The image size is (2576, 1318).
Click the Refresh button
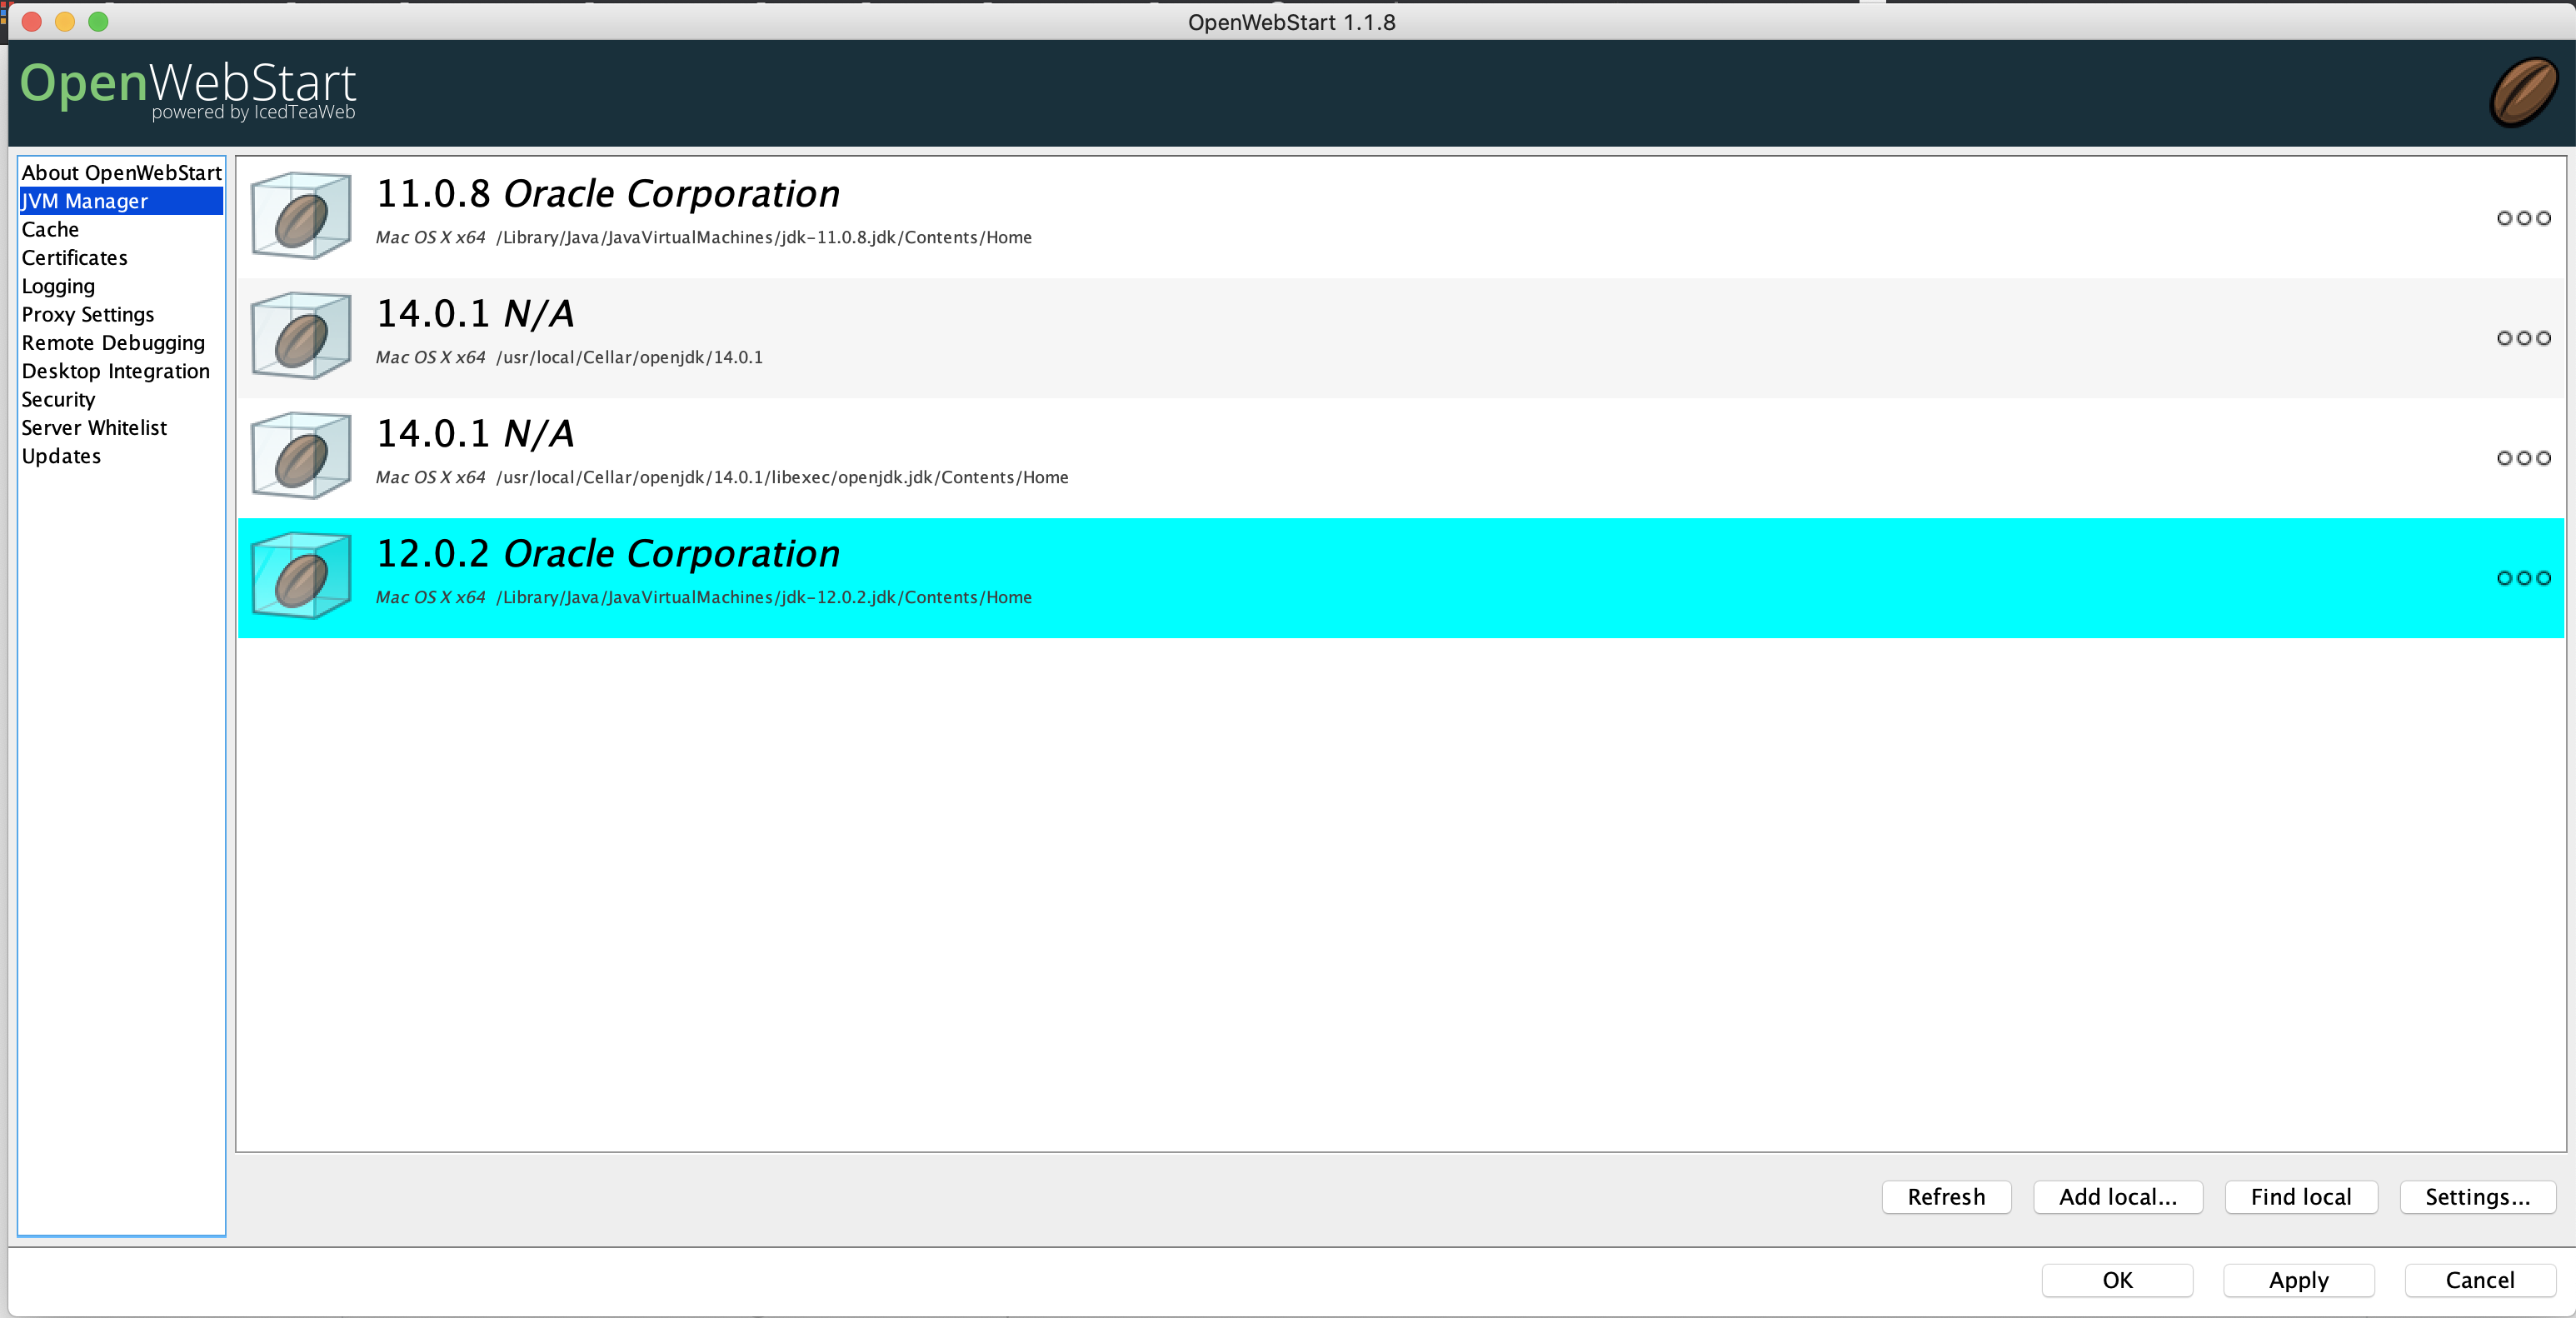(x=1945, y=1196)
